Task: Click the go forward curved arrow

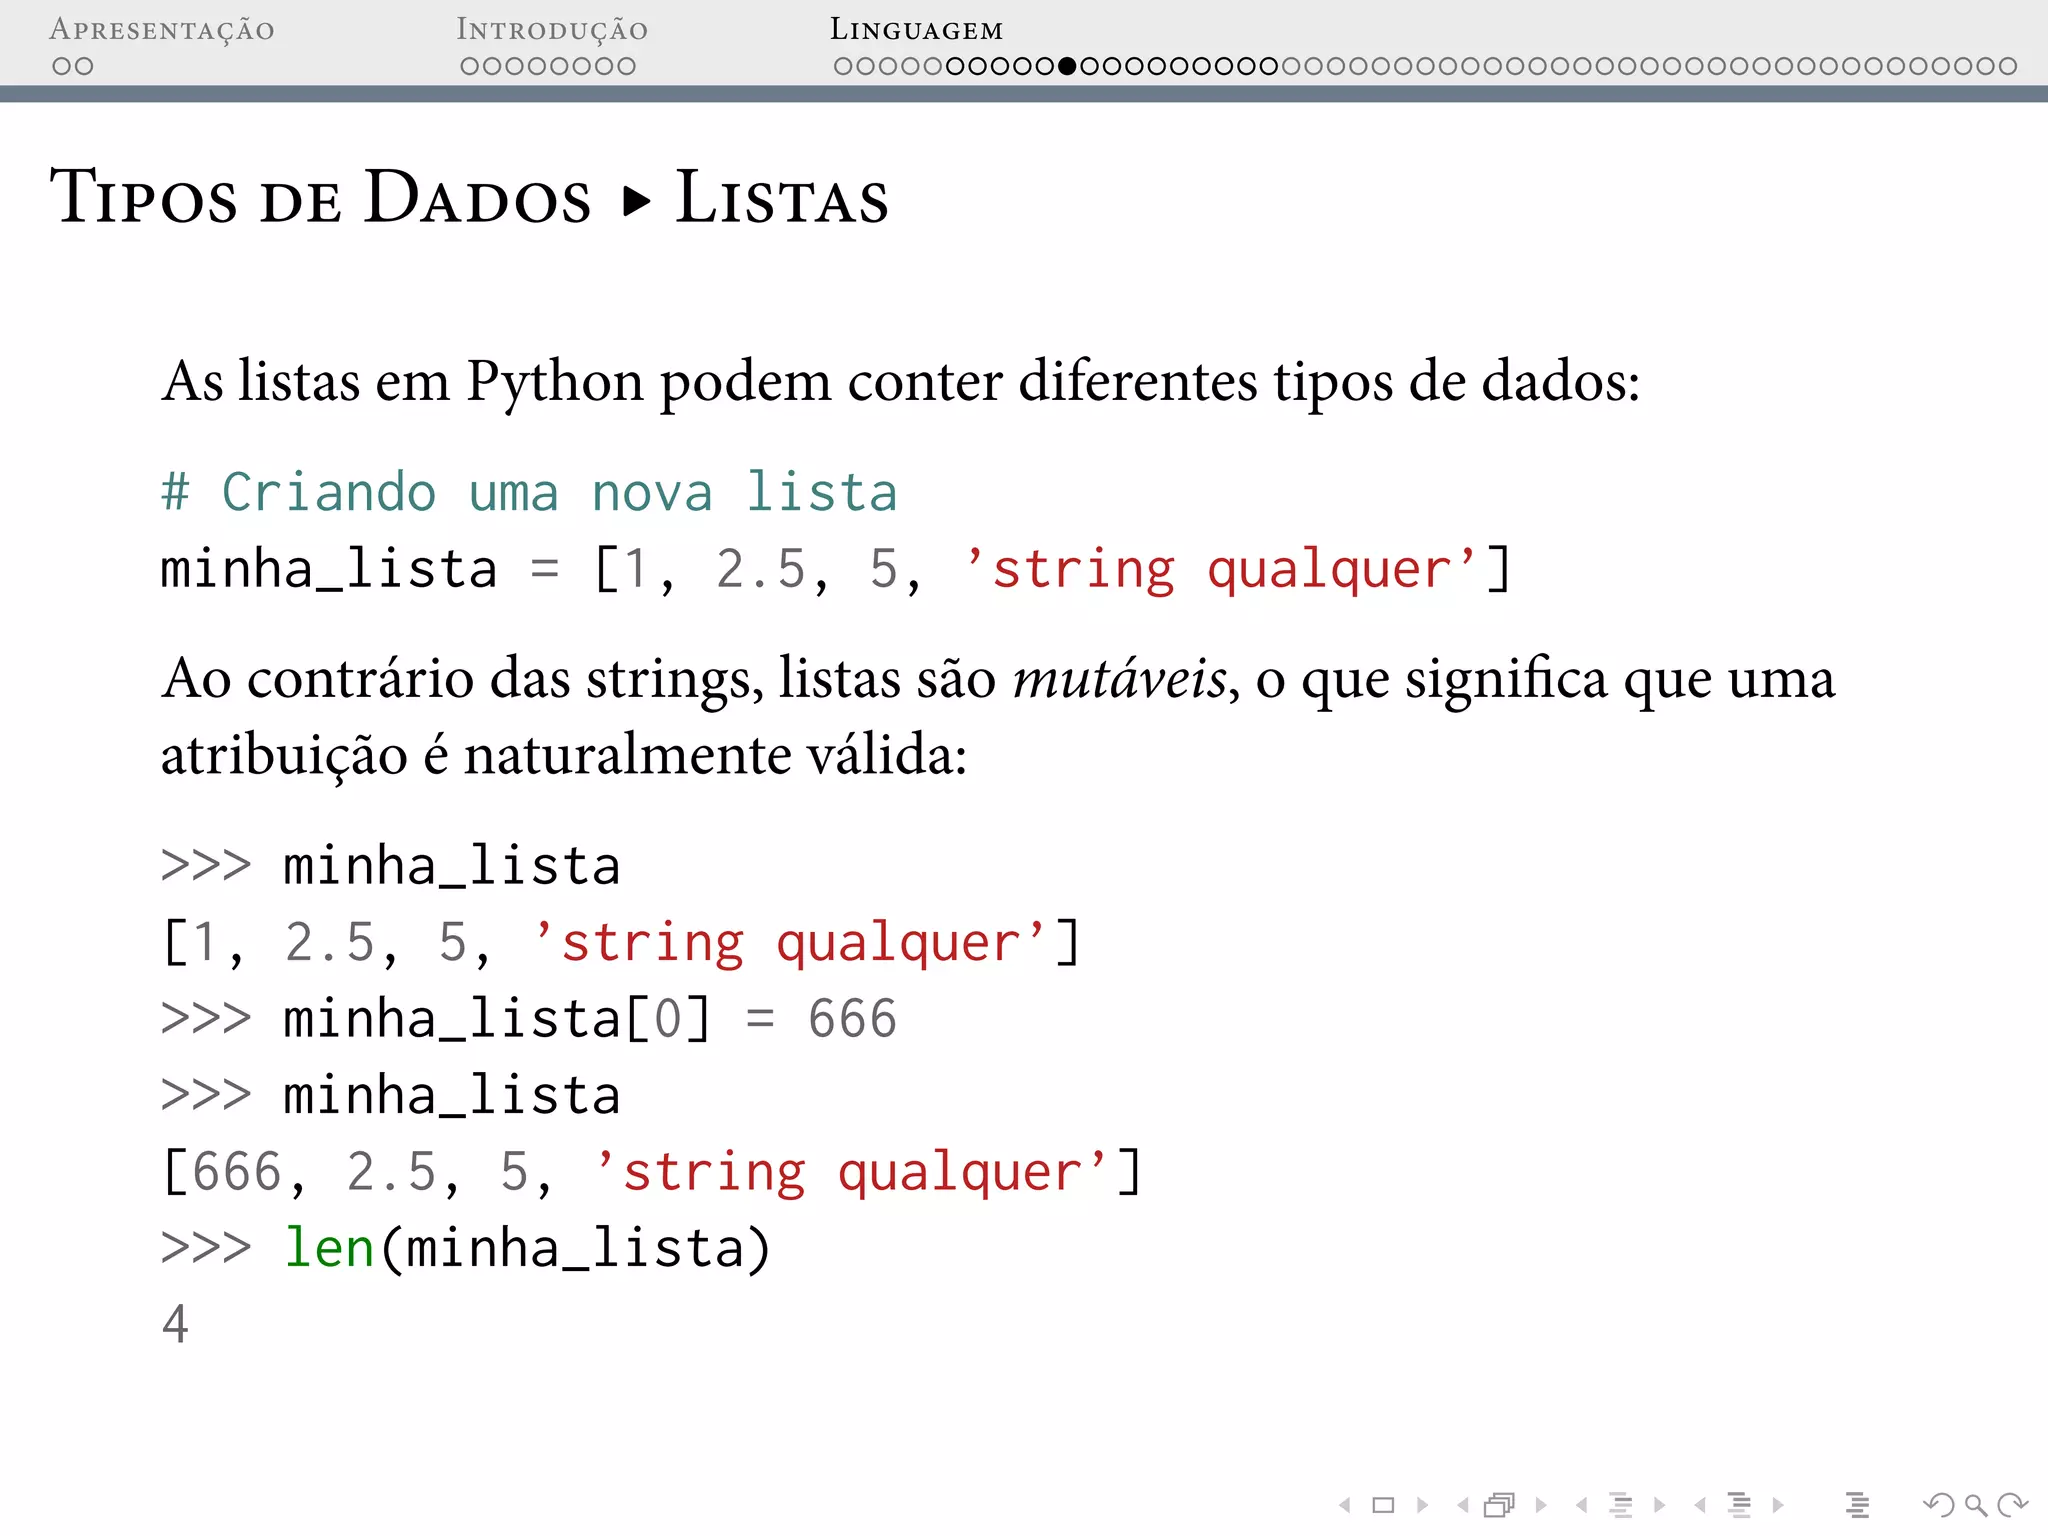Action: pyautogui.click(x=2012, y=1505)
